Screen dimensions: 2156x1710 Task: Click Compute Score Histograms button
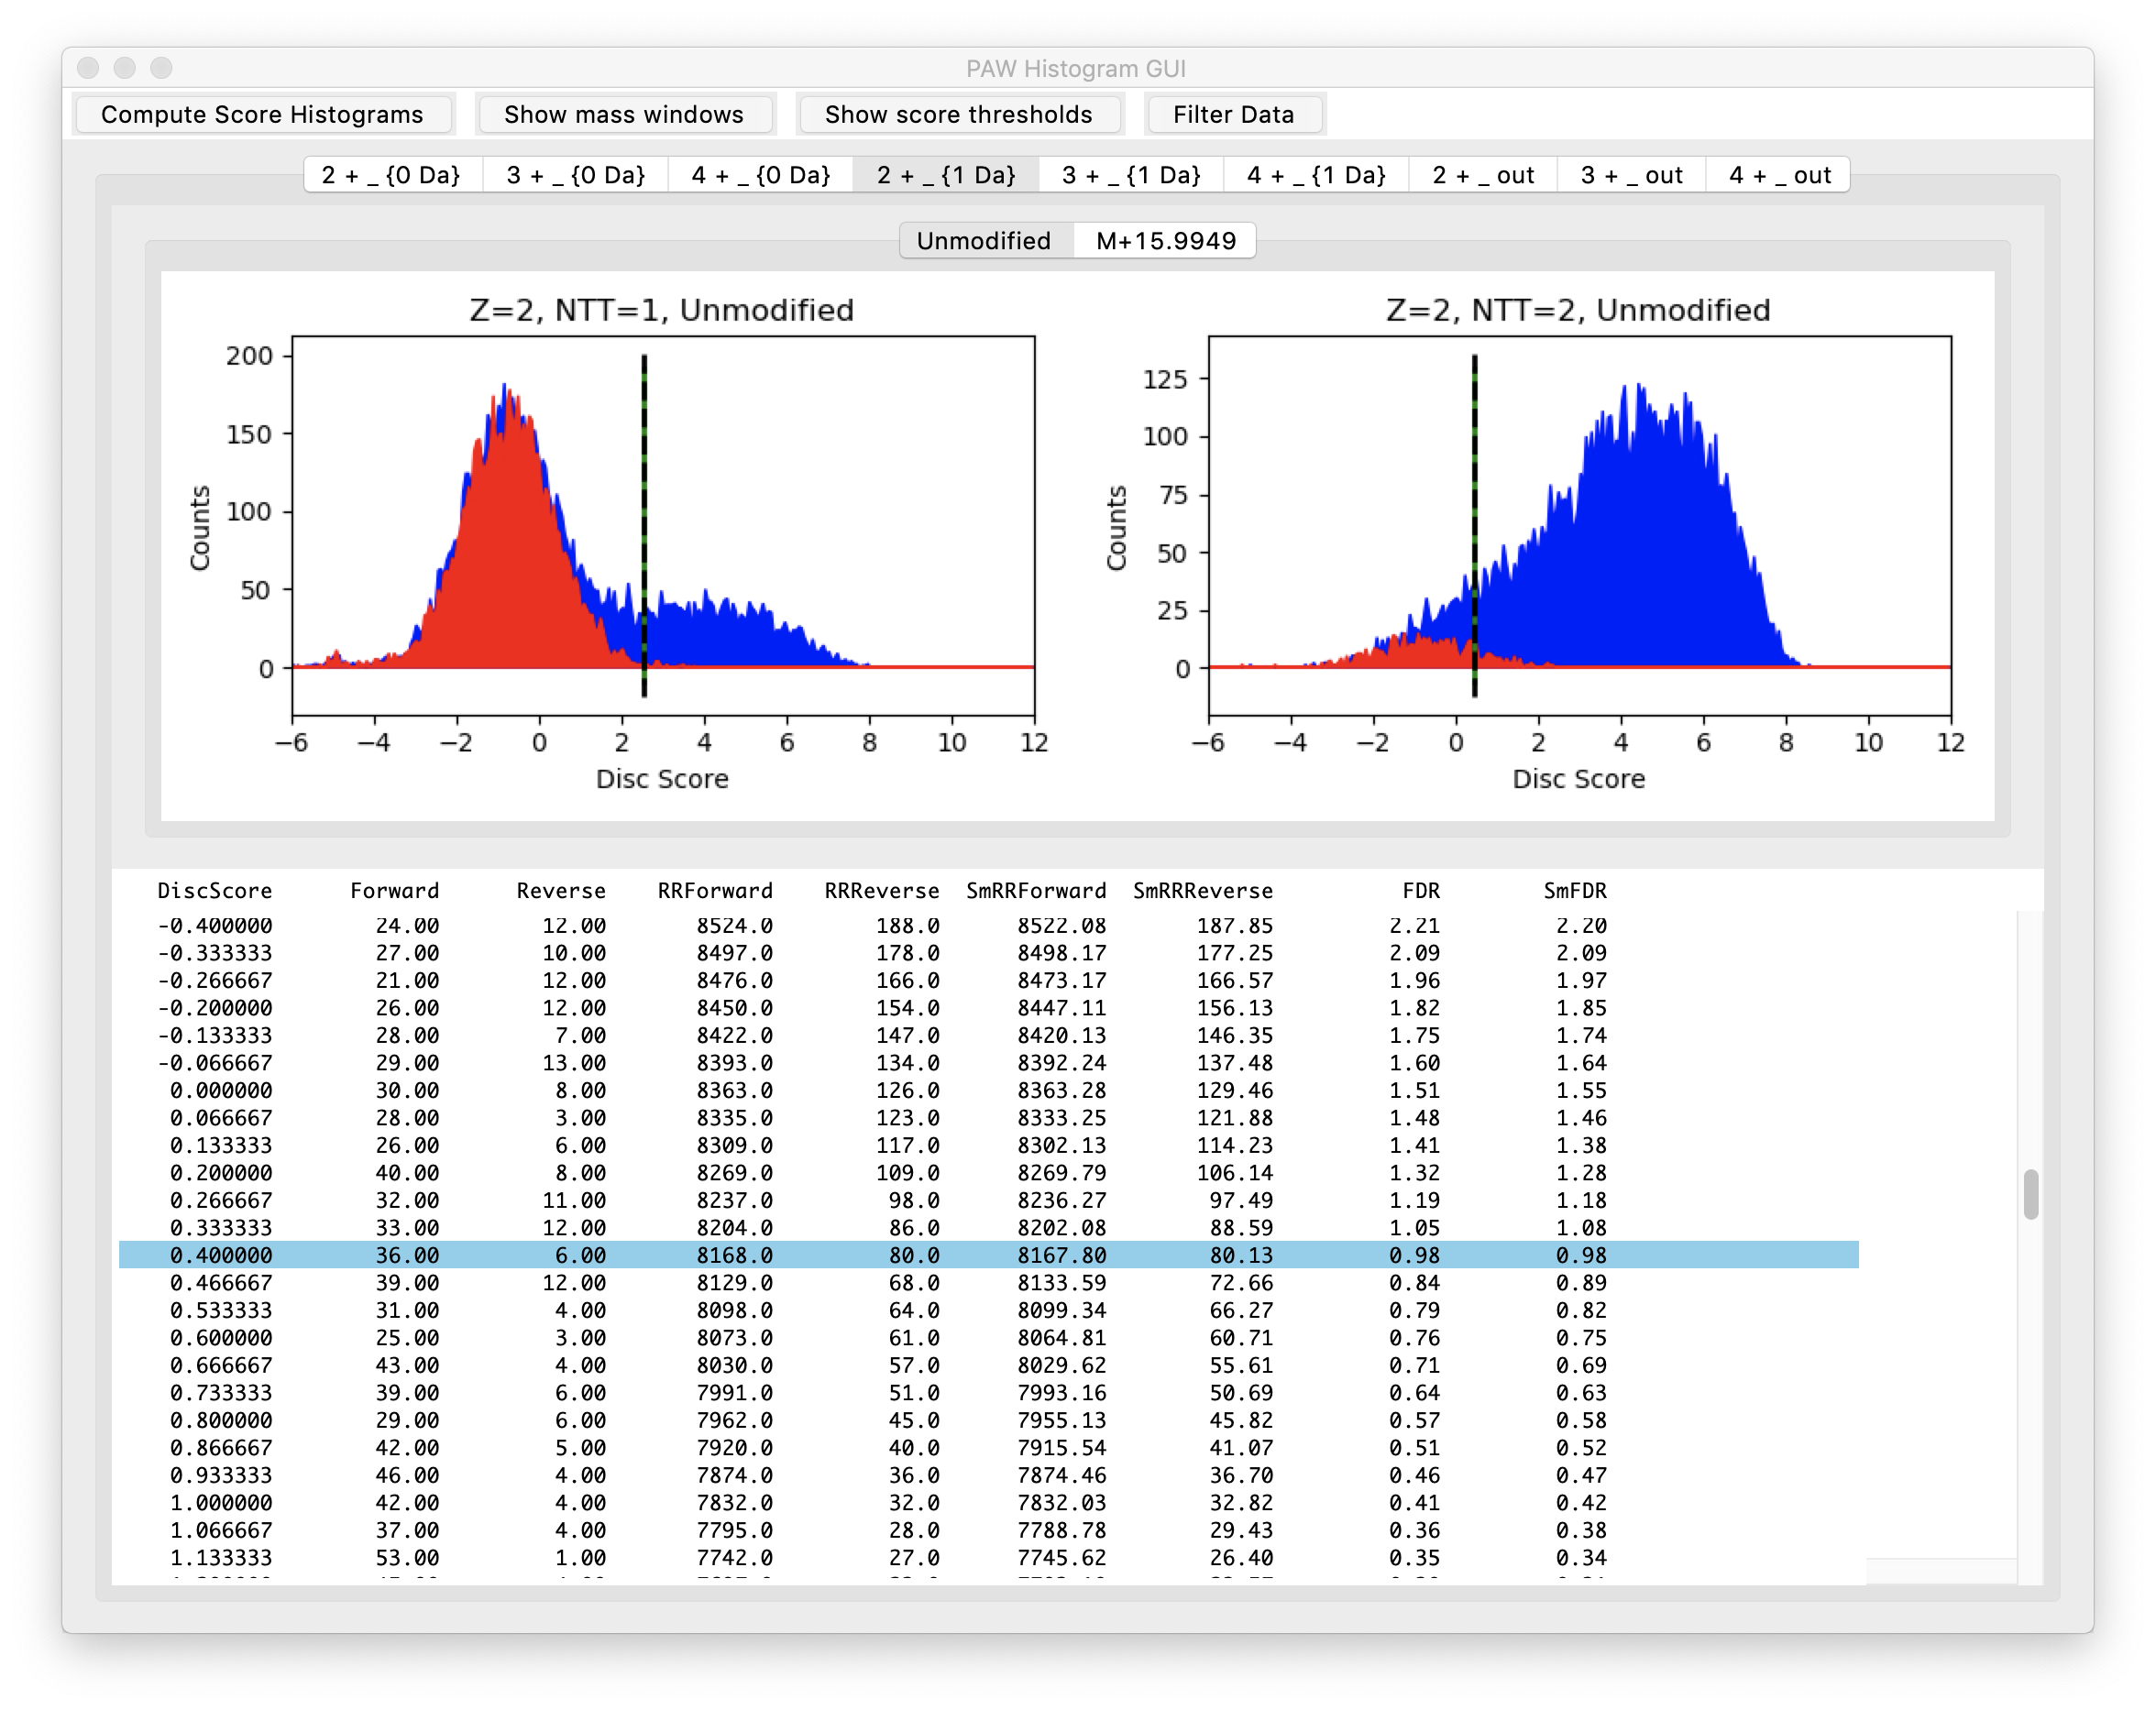[x=262, y=115]
